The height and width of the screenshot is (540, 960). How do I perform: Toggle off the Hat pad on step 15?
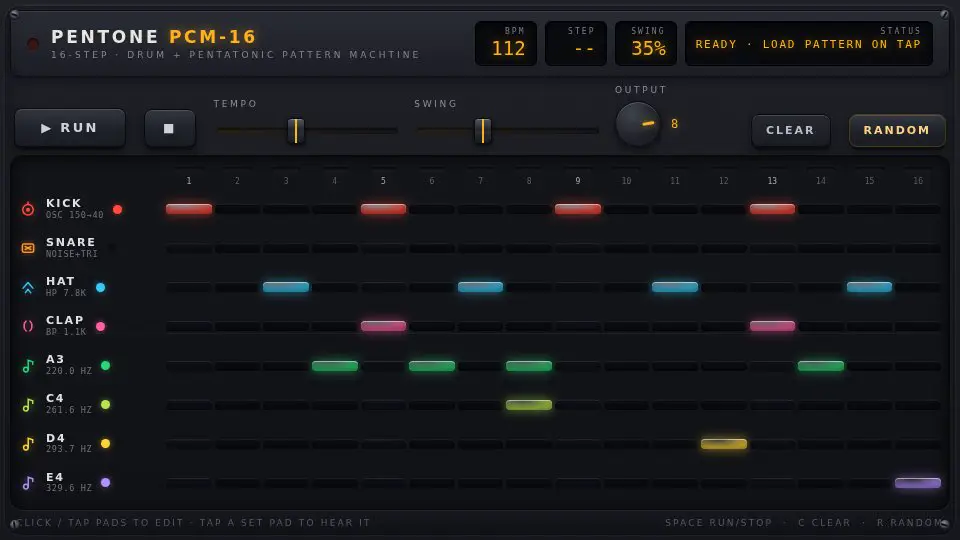(869, 287)
